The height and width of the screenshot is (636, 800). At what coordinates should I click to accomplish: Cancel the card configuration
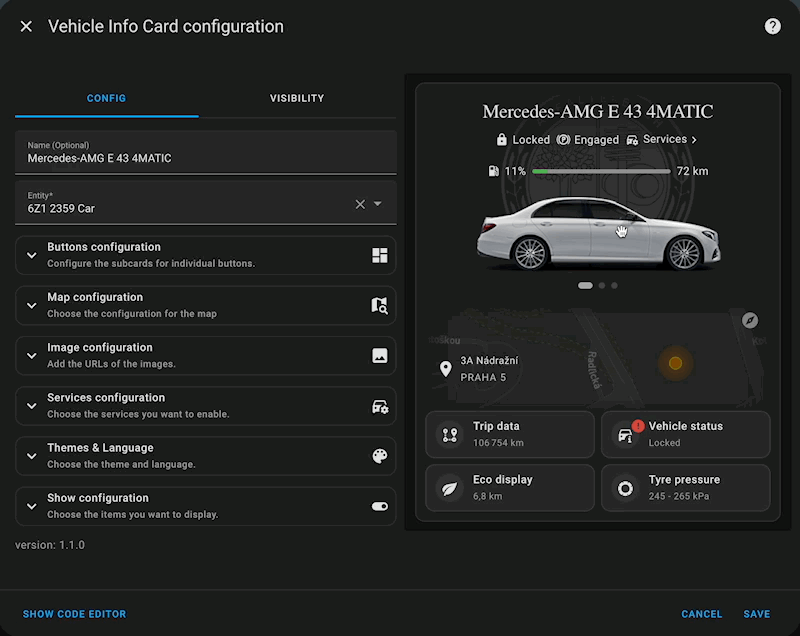tap(702, 614)
